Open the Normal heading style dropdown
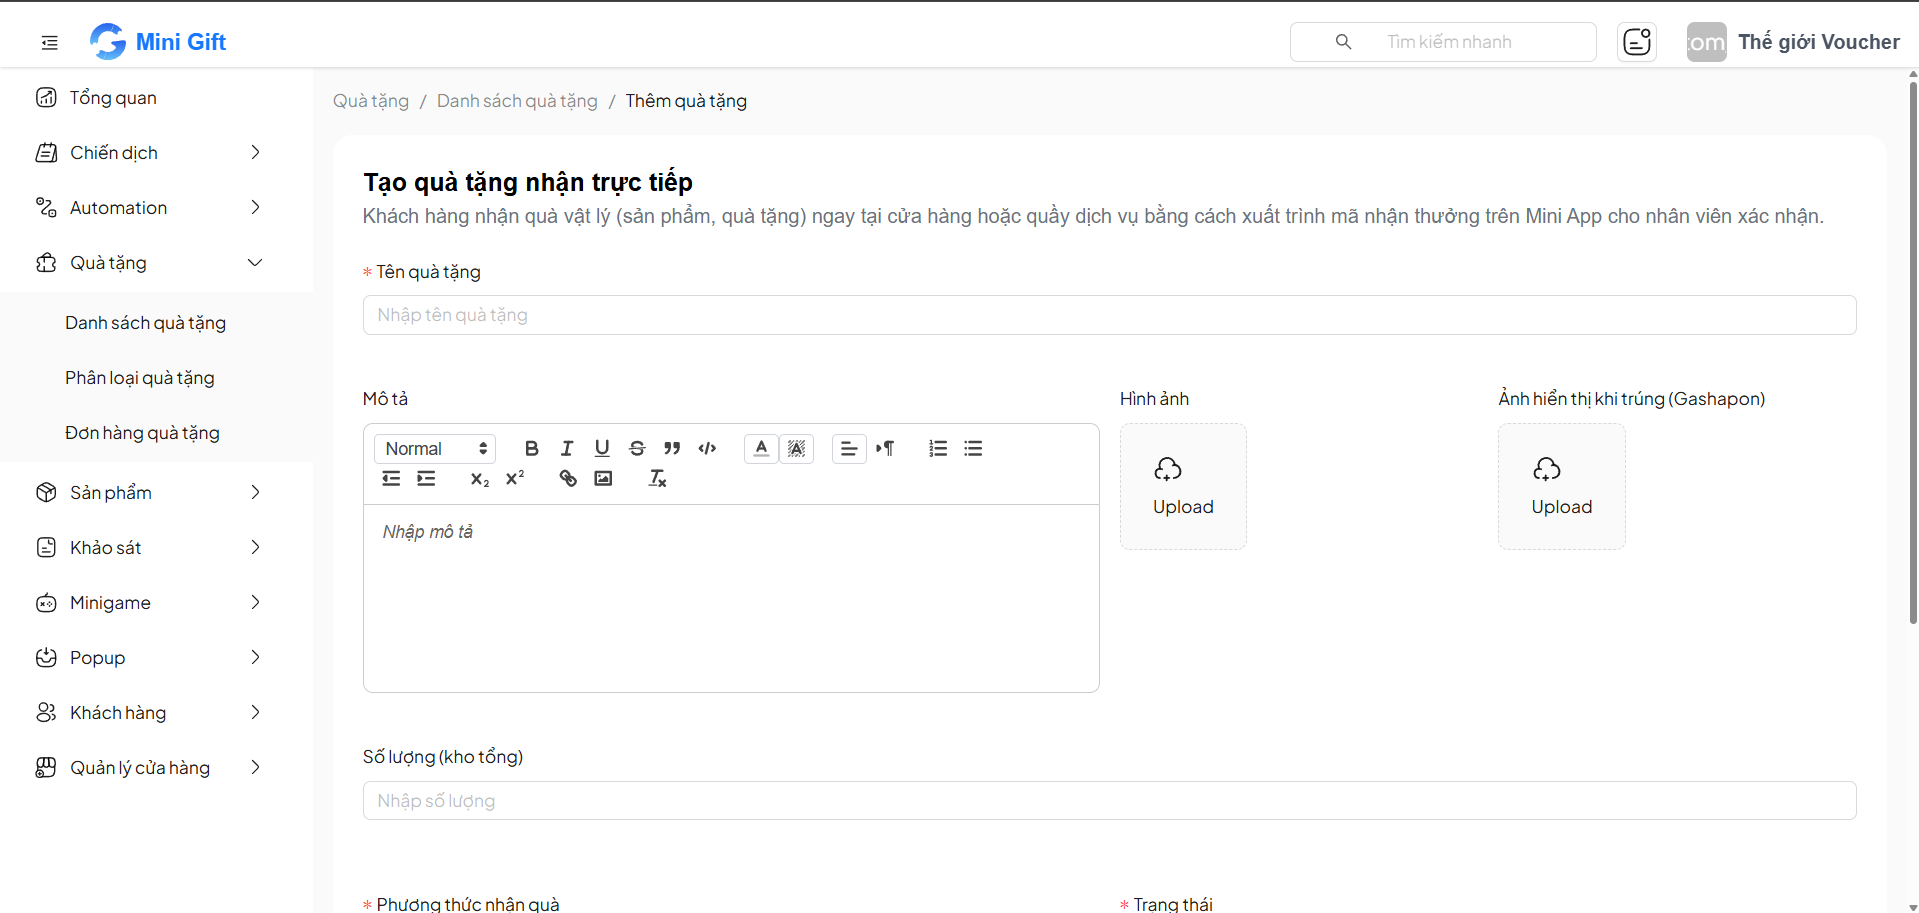The width and height of the screenshot is (1919, 913). [435, 449]
